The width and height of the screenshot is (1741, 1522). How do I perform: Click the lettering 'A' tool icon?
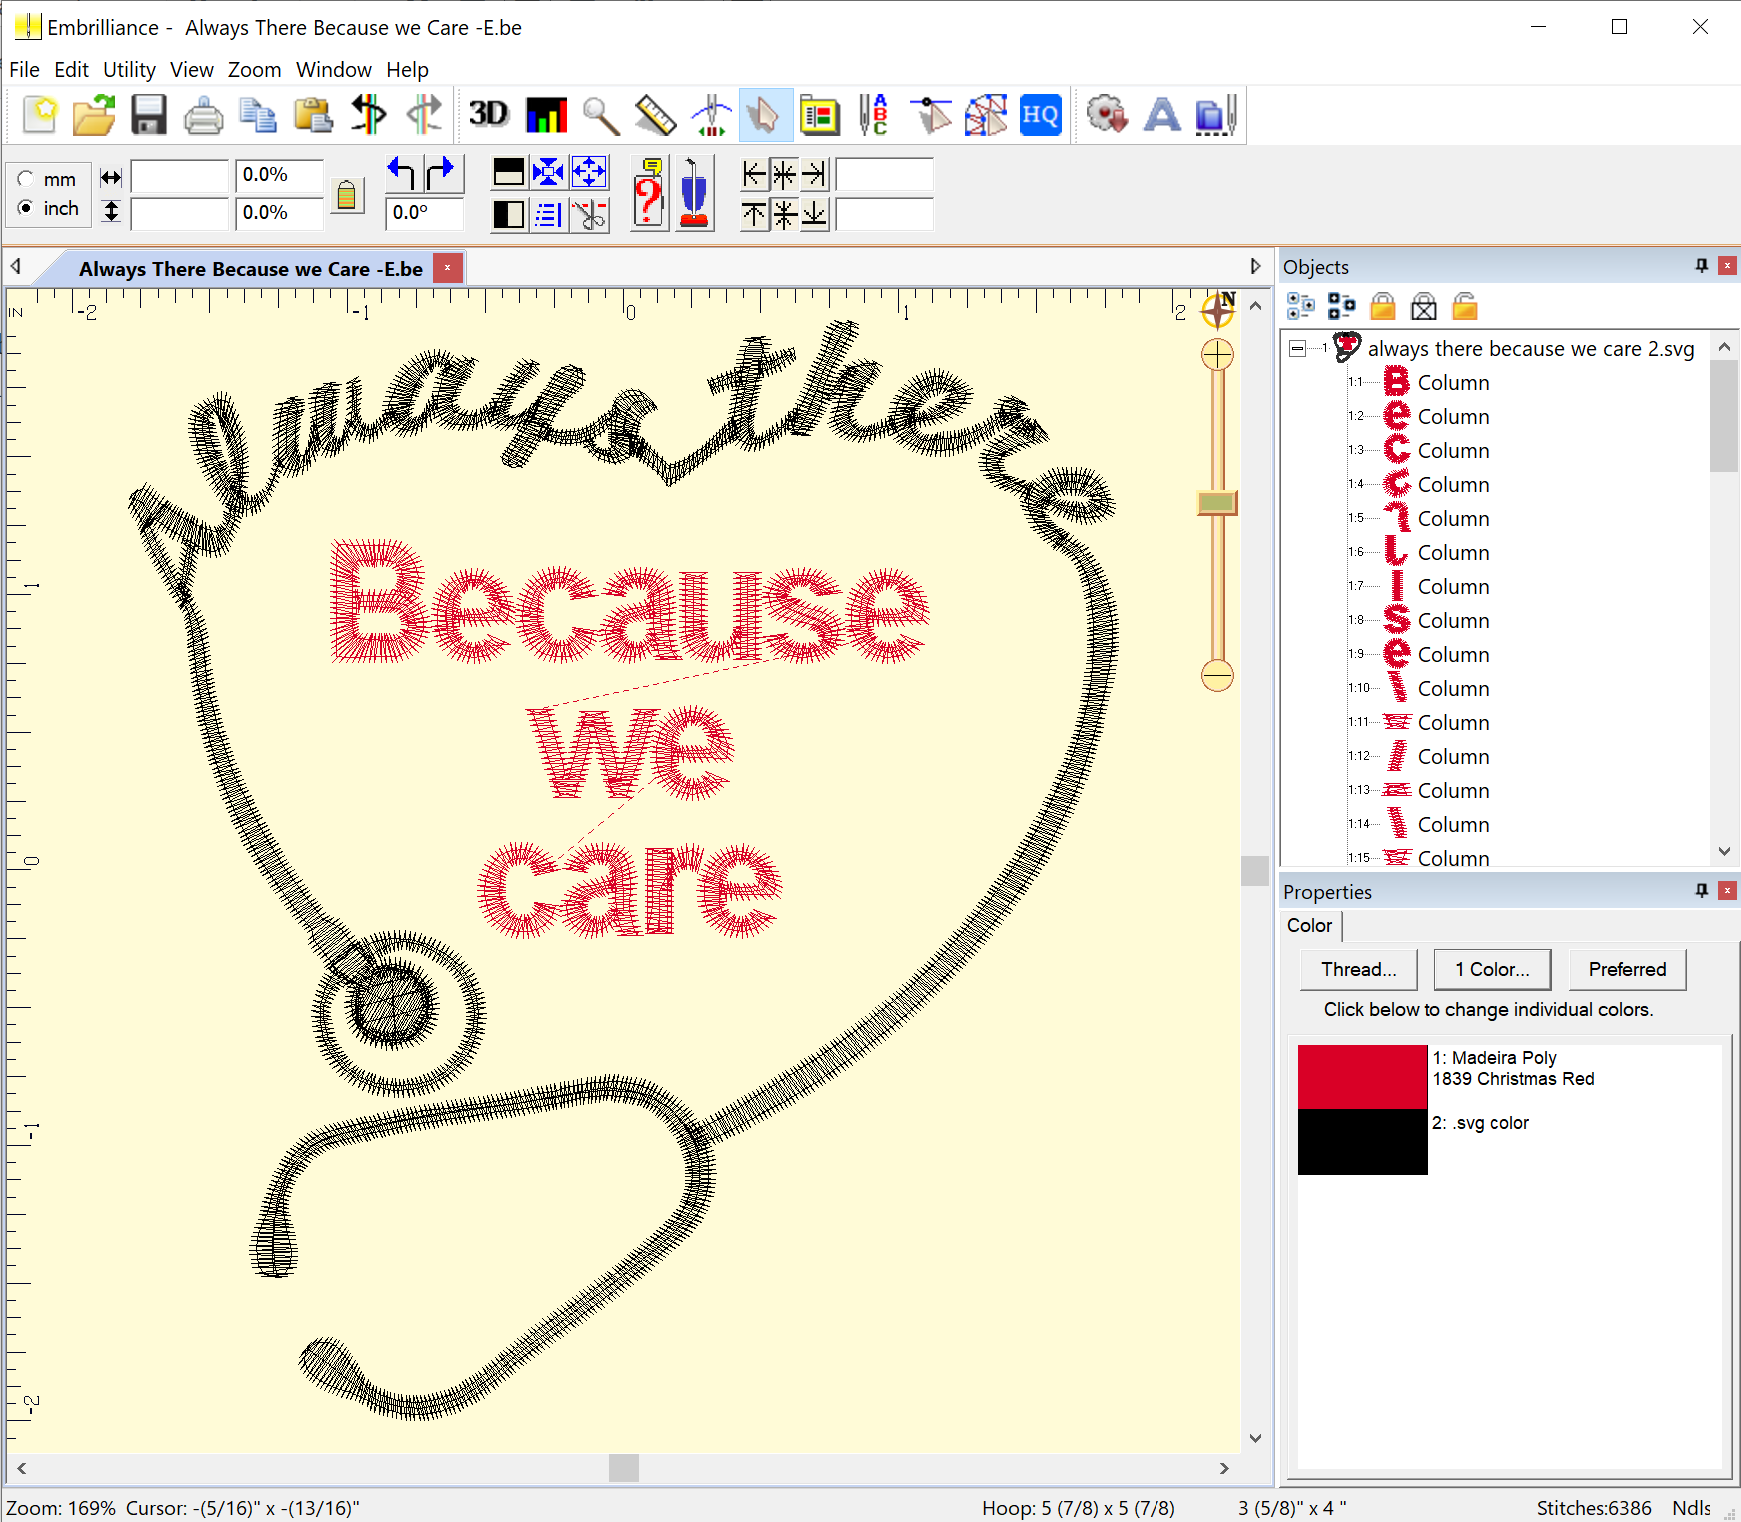click(1161, 116)
